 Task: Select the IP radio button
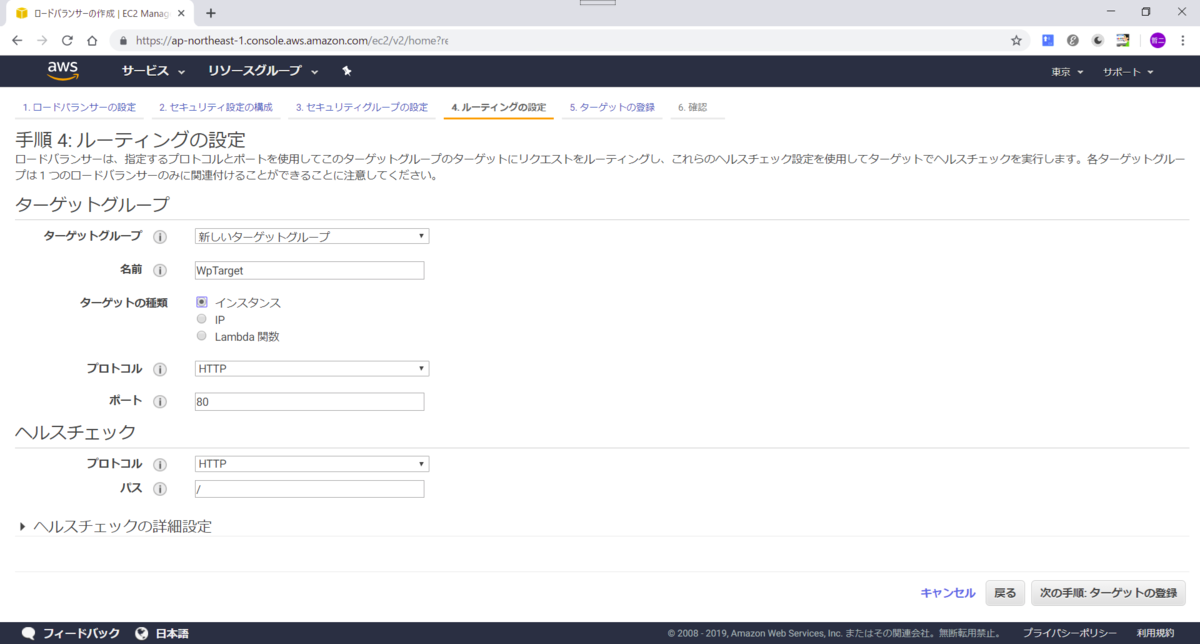(x=201, y=319)
